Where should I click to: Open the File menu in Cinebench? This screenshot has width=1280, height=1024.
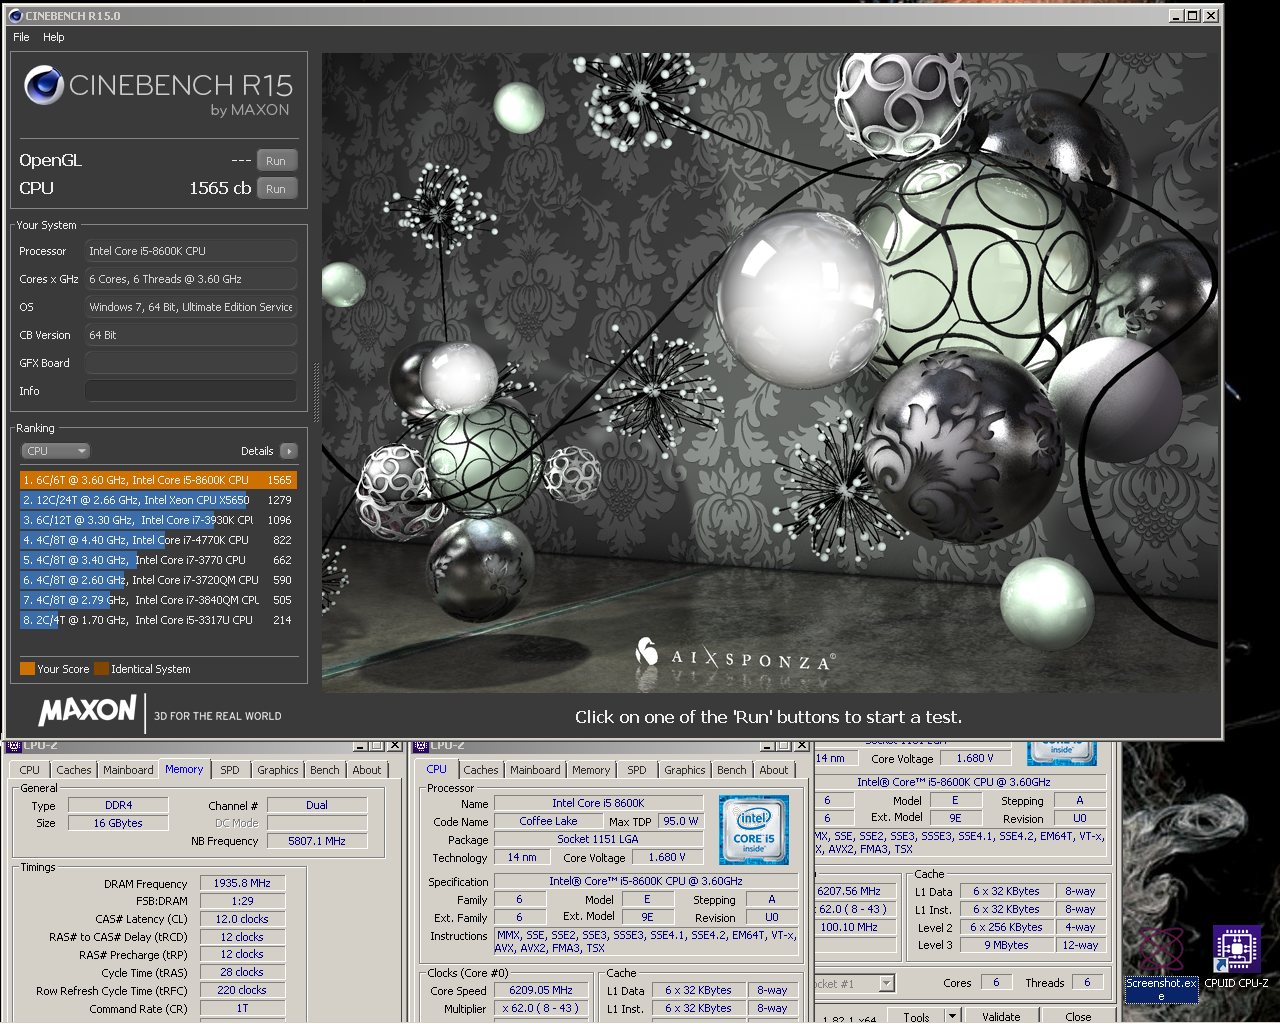[21, 37]
